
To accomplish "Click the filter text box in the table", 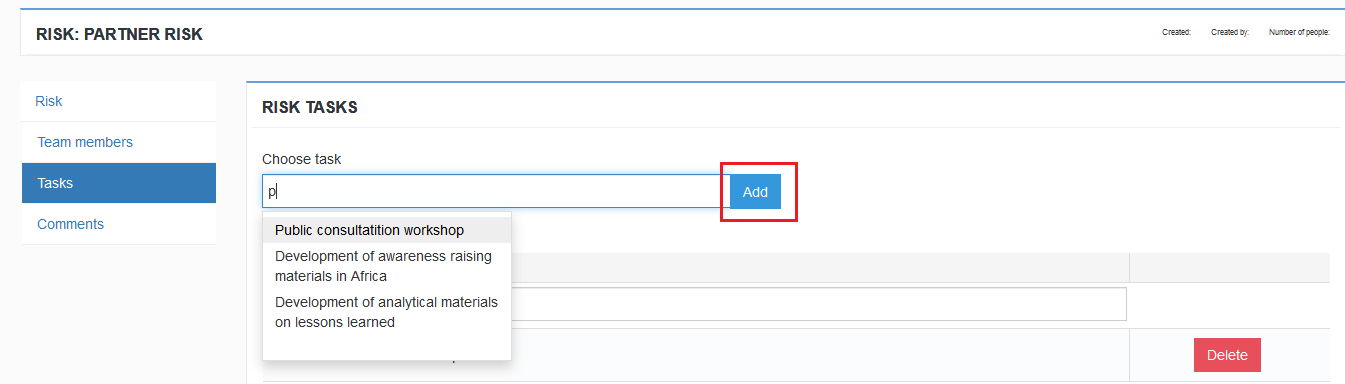I will click(x=818, y=304).
